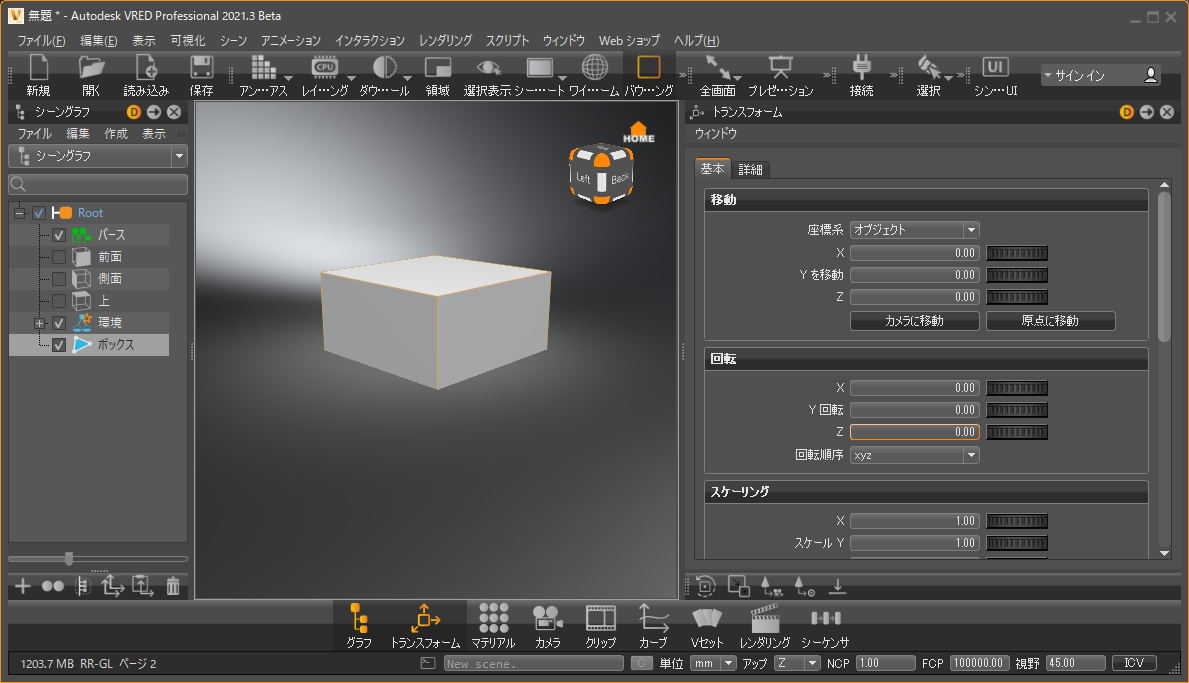Viewport: 1189px width, 683px height.
Task: Toggle the ICV button in status bar
Action: coord(1134,663)
